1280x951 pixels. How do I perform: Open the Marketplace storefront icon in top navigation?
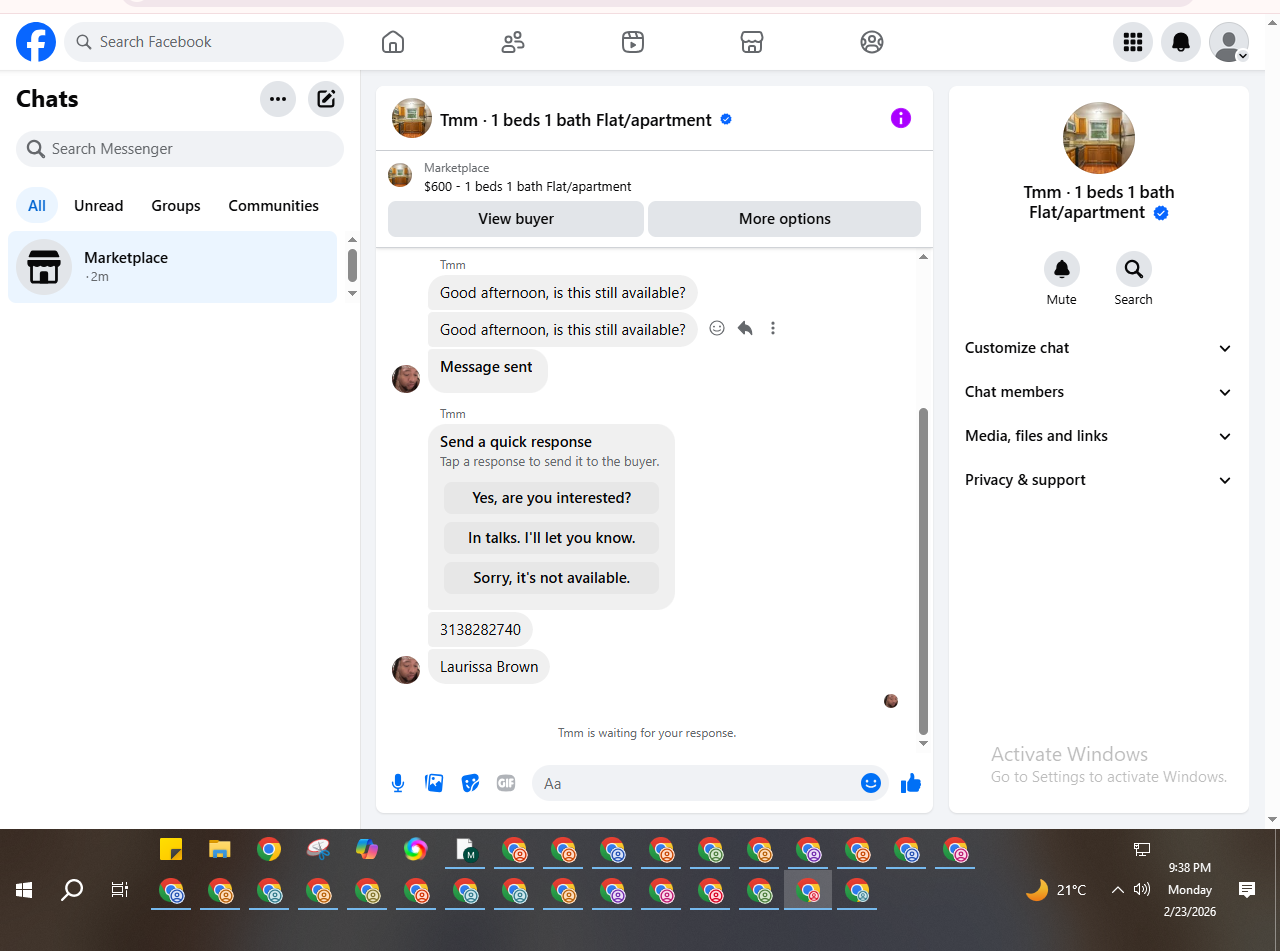[752, 42]
